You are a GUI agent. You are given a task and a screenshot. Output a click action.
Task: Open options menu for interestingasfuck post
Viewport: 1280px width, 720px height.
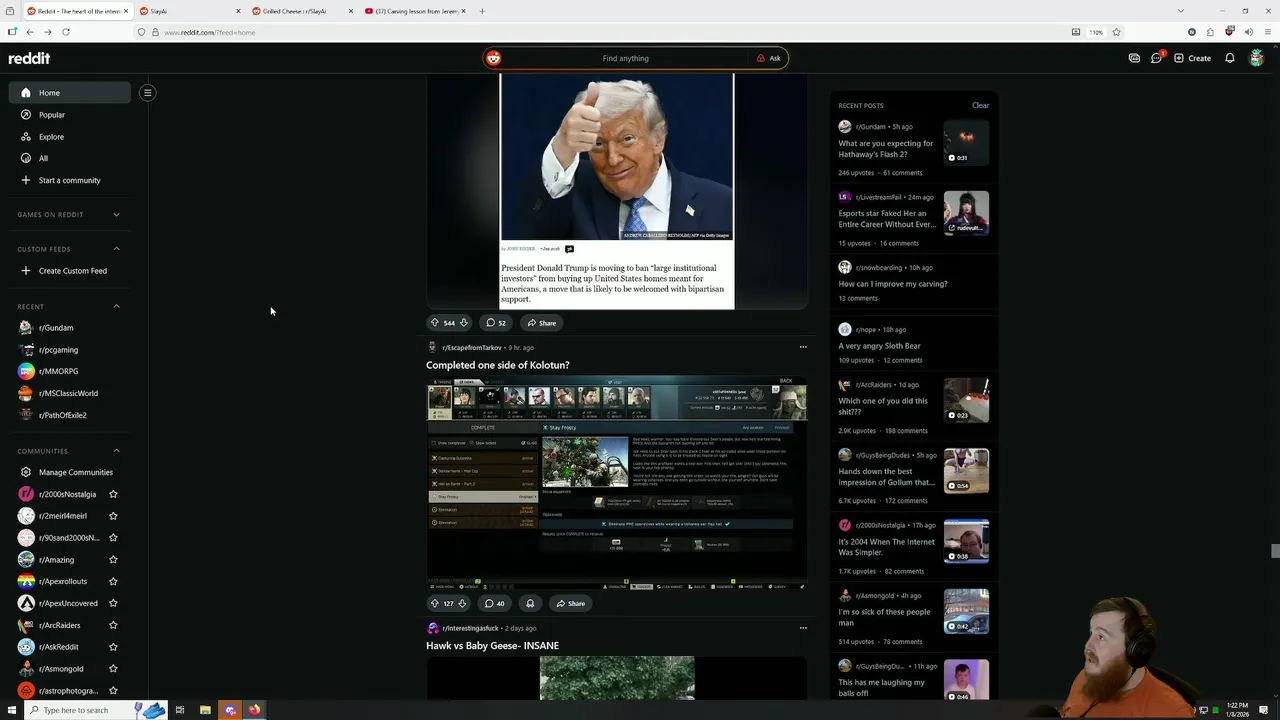(802, 628)
